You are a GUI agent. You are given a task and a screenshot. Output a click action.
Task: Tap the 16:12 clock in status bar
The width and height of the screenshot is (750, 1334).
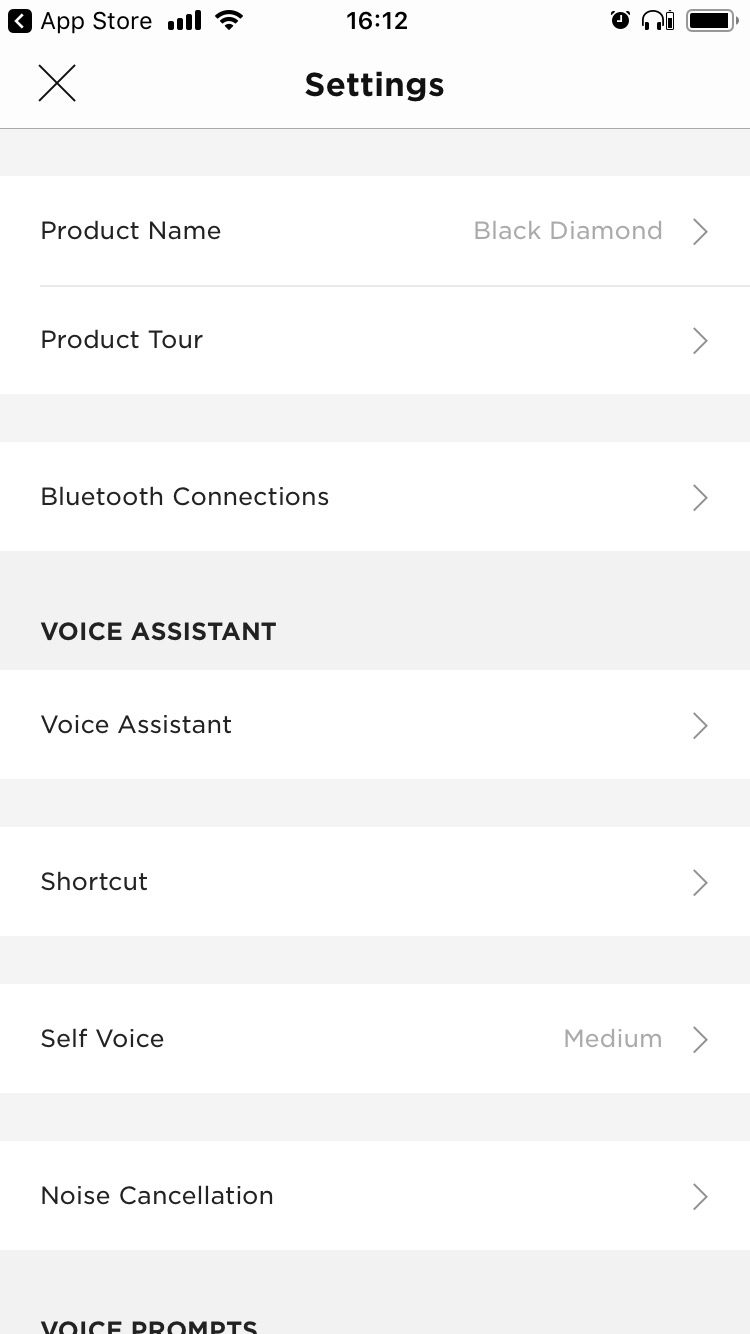pyautogui.click(x=376, y=21)
